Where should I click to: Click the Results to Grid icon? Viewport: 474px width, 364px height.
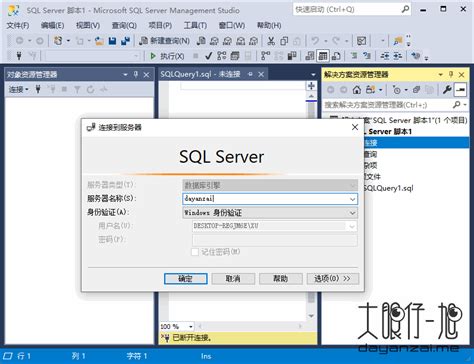click(x=323, y=56)
